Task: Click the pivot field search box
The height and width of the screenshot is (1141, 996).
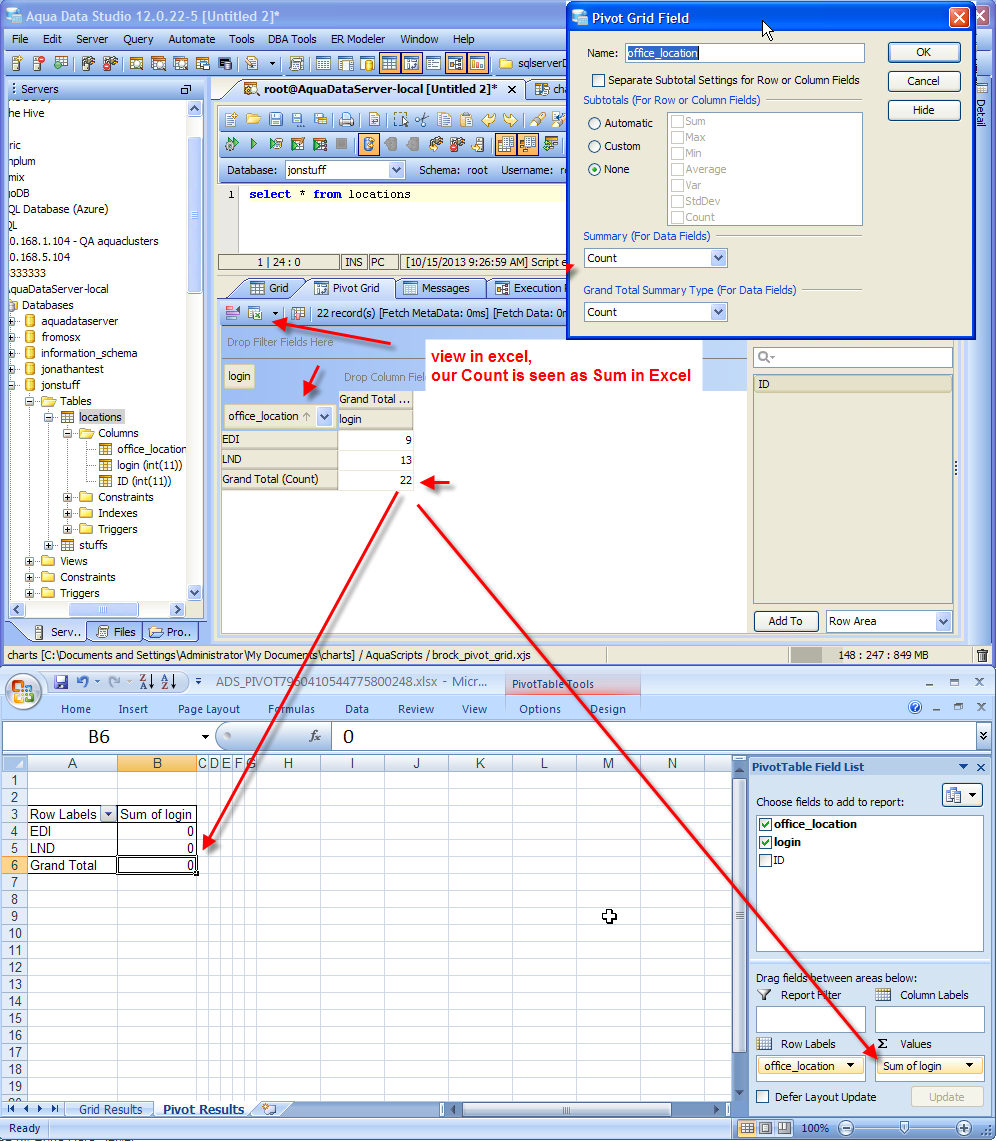Action: tap(853, 357)
